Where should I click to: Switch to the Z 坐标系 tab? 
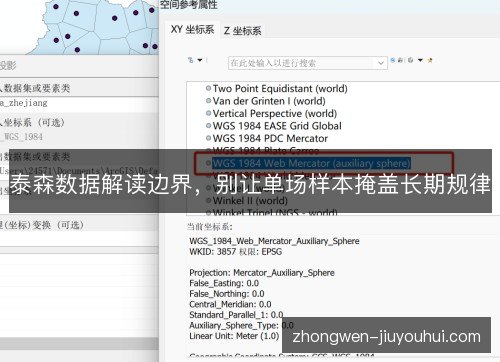pos(242,31)
